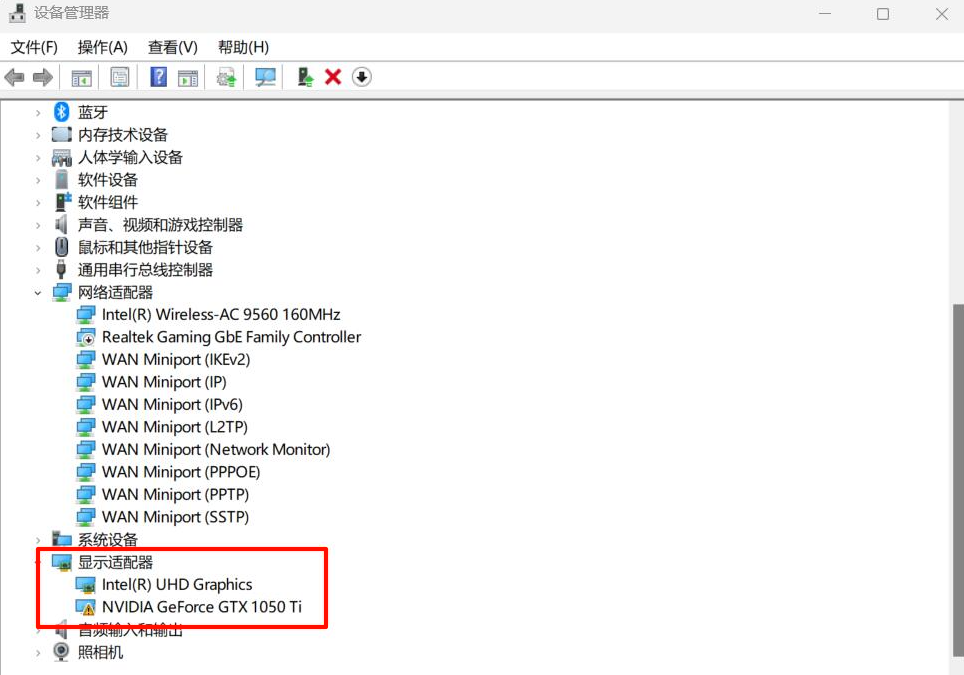Select Realtek Gaming GbE Family Controller

[231, 337]
